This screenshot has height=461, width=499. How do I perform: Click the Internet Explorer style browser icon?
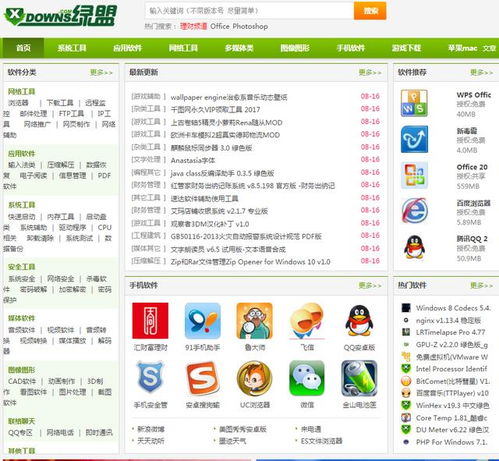pyautogui.click(x=414, y=211)
